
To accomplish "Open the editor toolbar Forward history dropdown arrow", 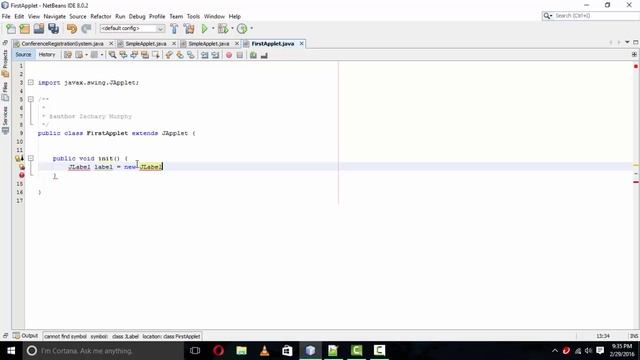I will click(x=102, y=55).
